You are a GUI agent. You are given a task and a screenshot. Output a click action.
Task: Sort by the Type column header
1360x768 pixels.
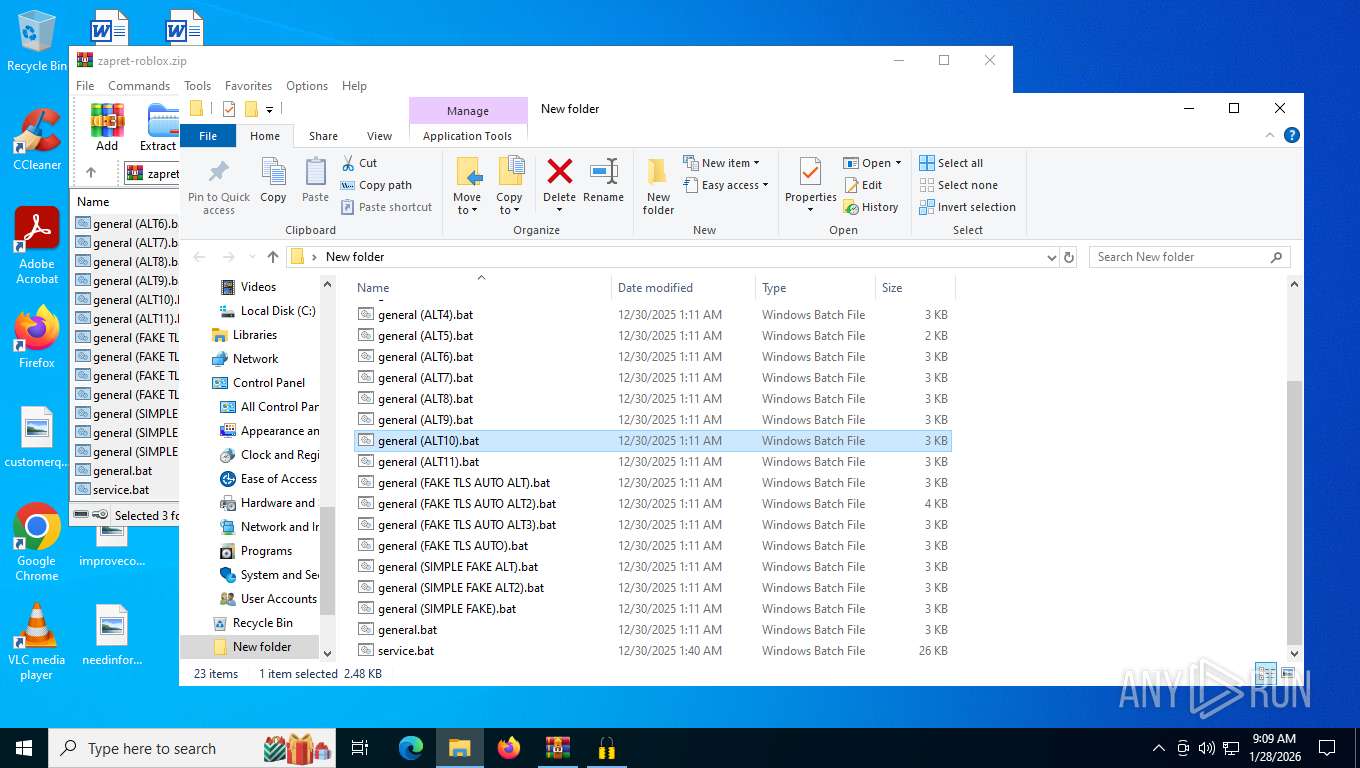[x=815, y=288]
